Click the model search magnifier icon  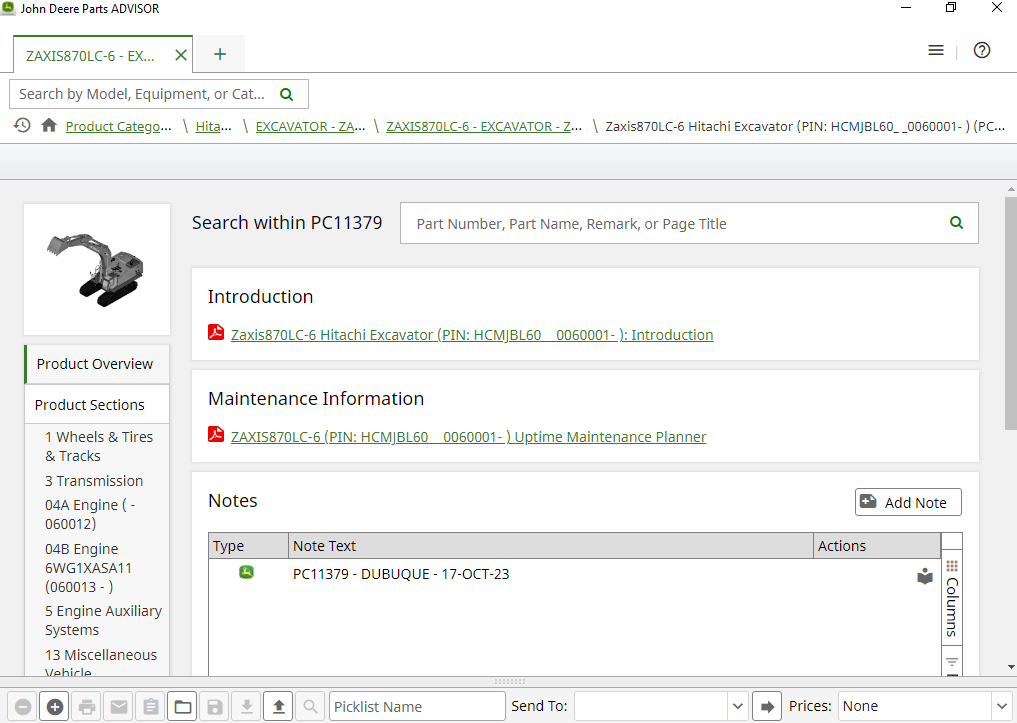tap(287, 94)
